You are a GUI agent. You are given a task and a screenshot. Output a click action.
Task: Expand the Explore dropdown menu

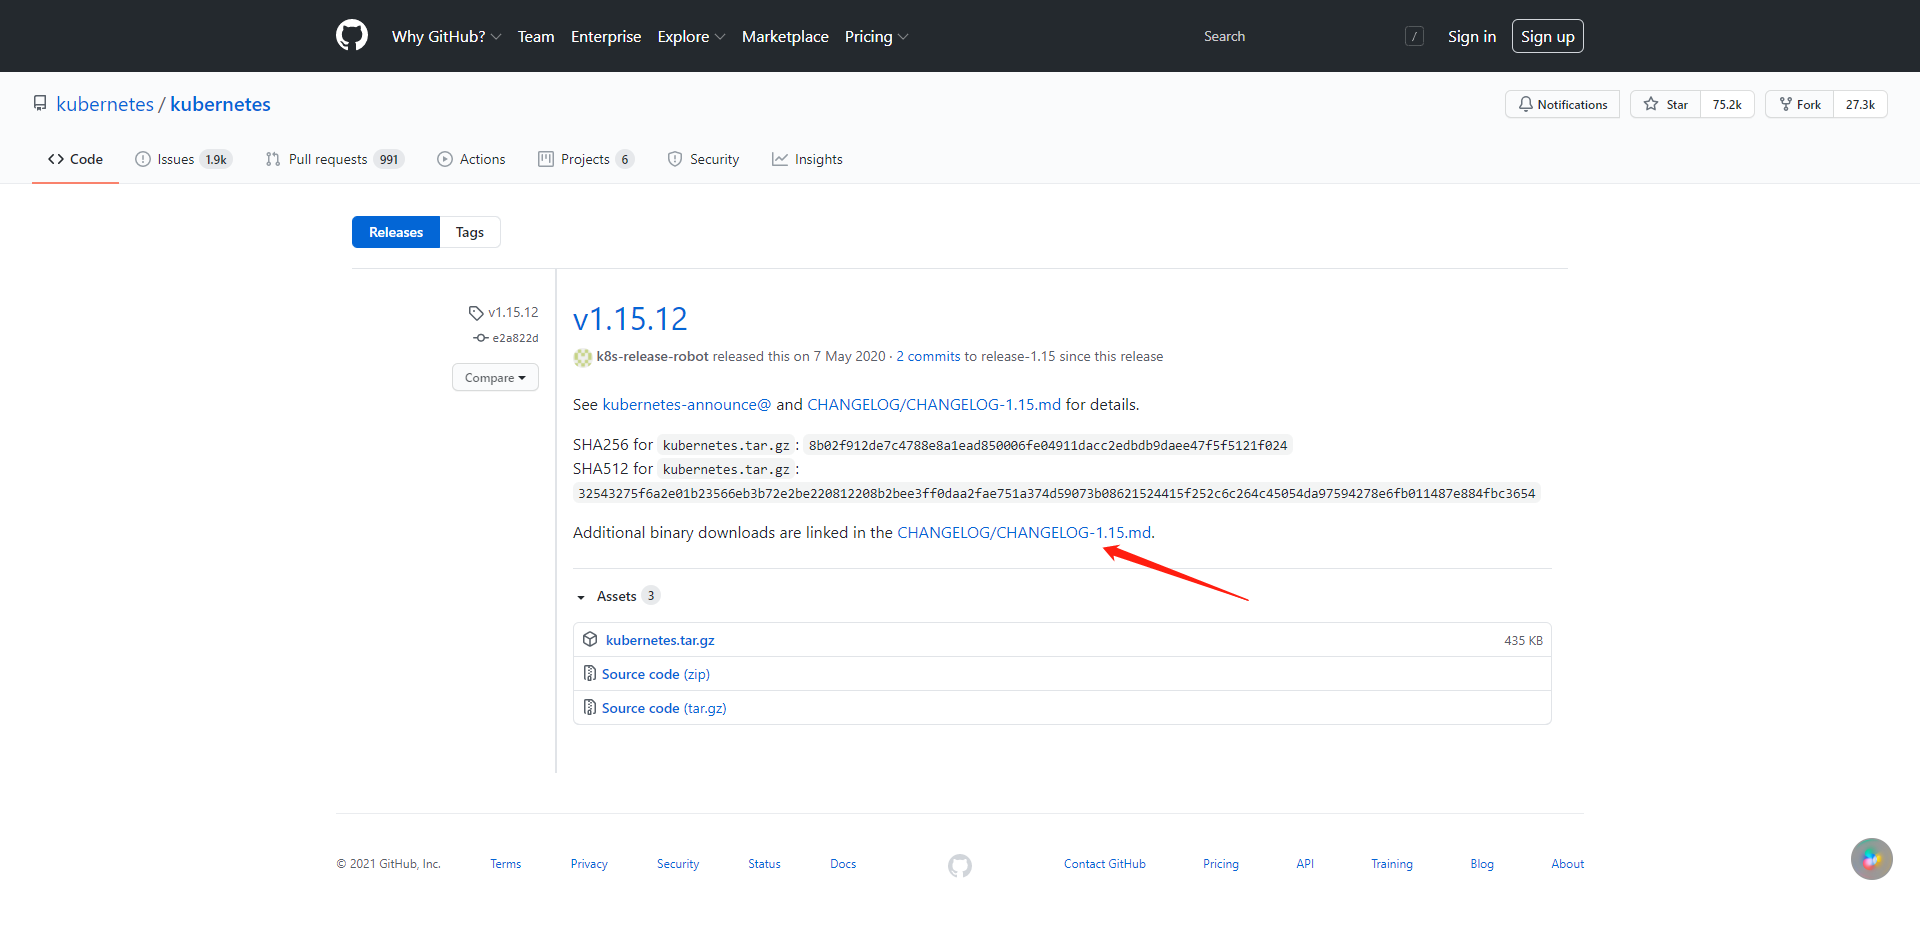point(691,36)
